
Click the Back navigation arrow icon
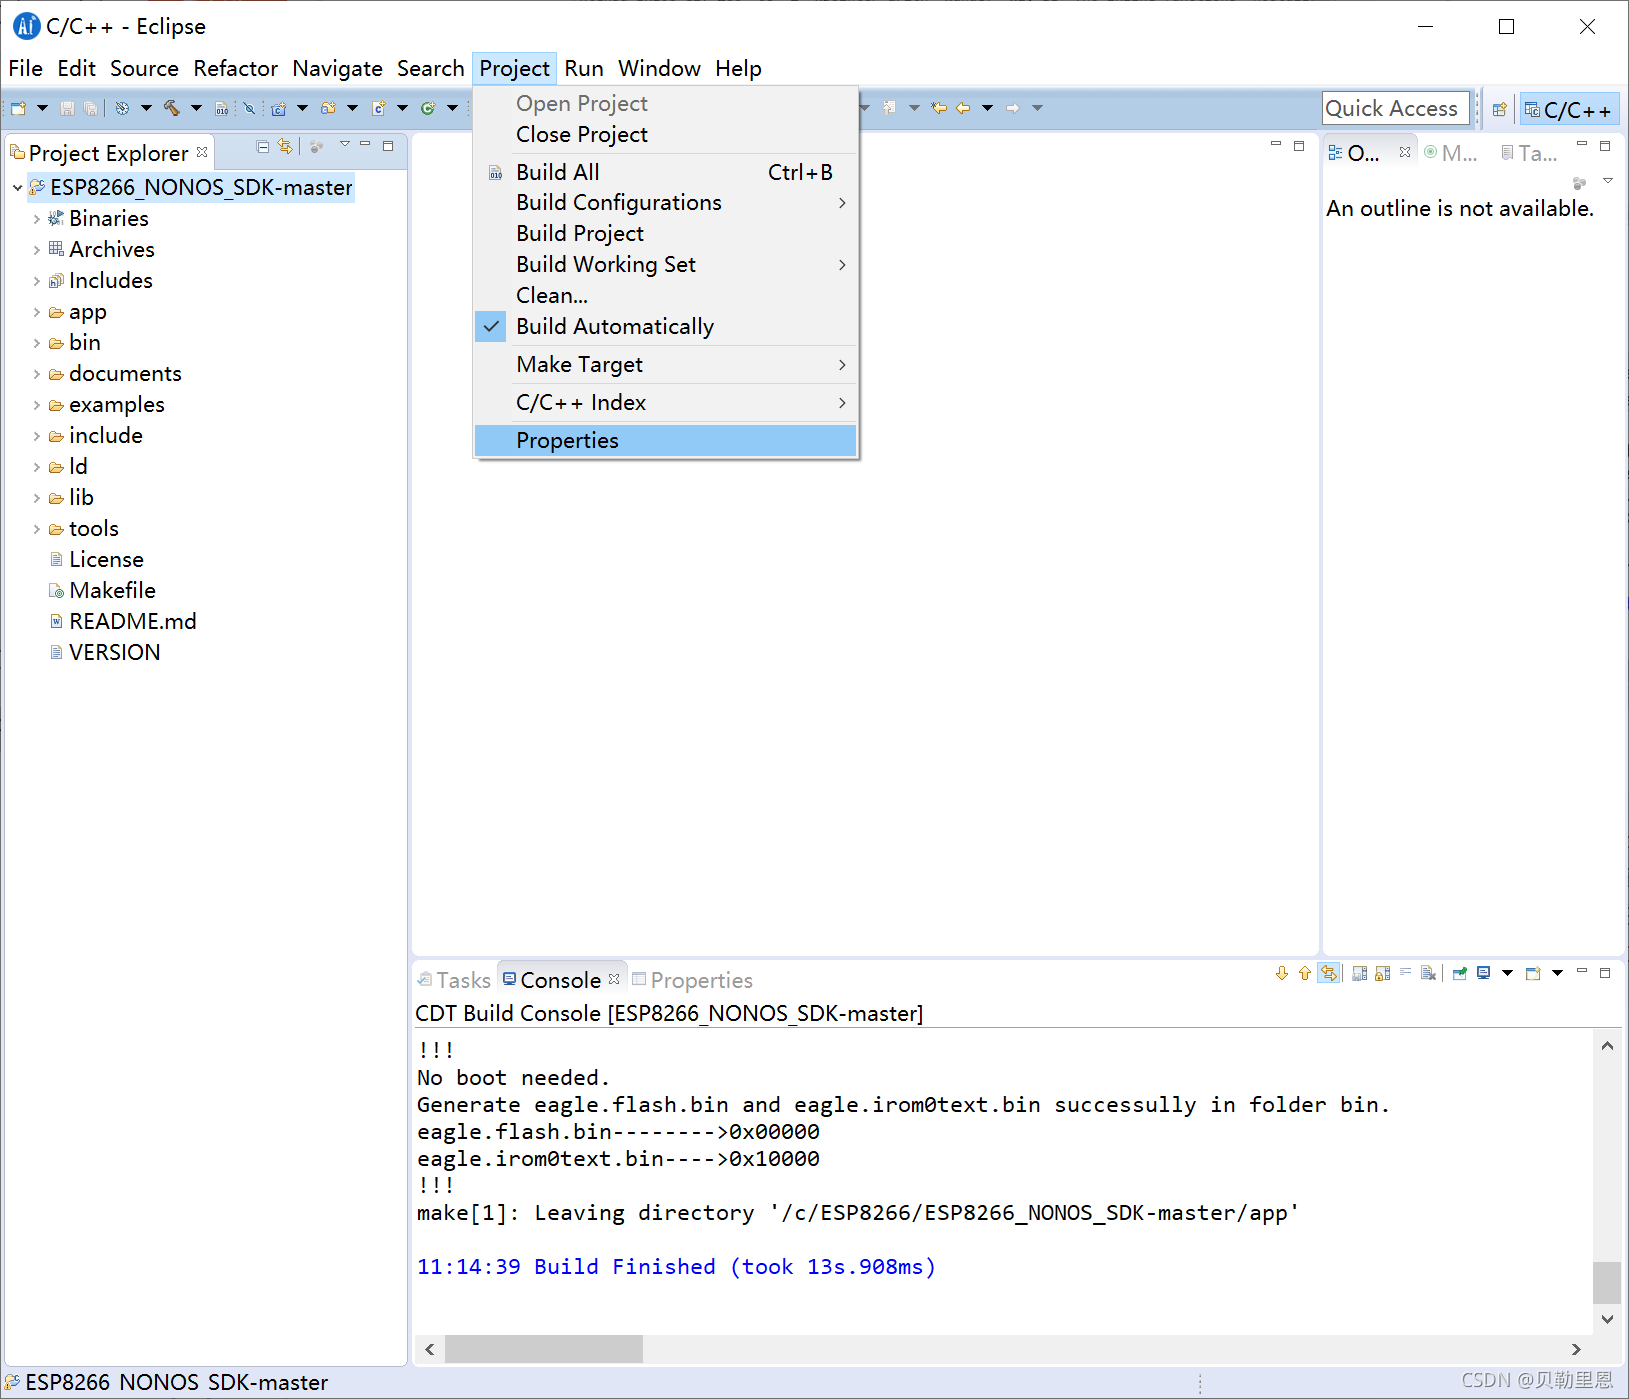coord(963,108)
